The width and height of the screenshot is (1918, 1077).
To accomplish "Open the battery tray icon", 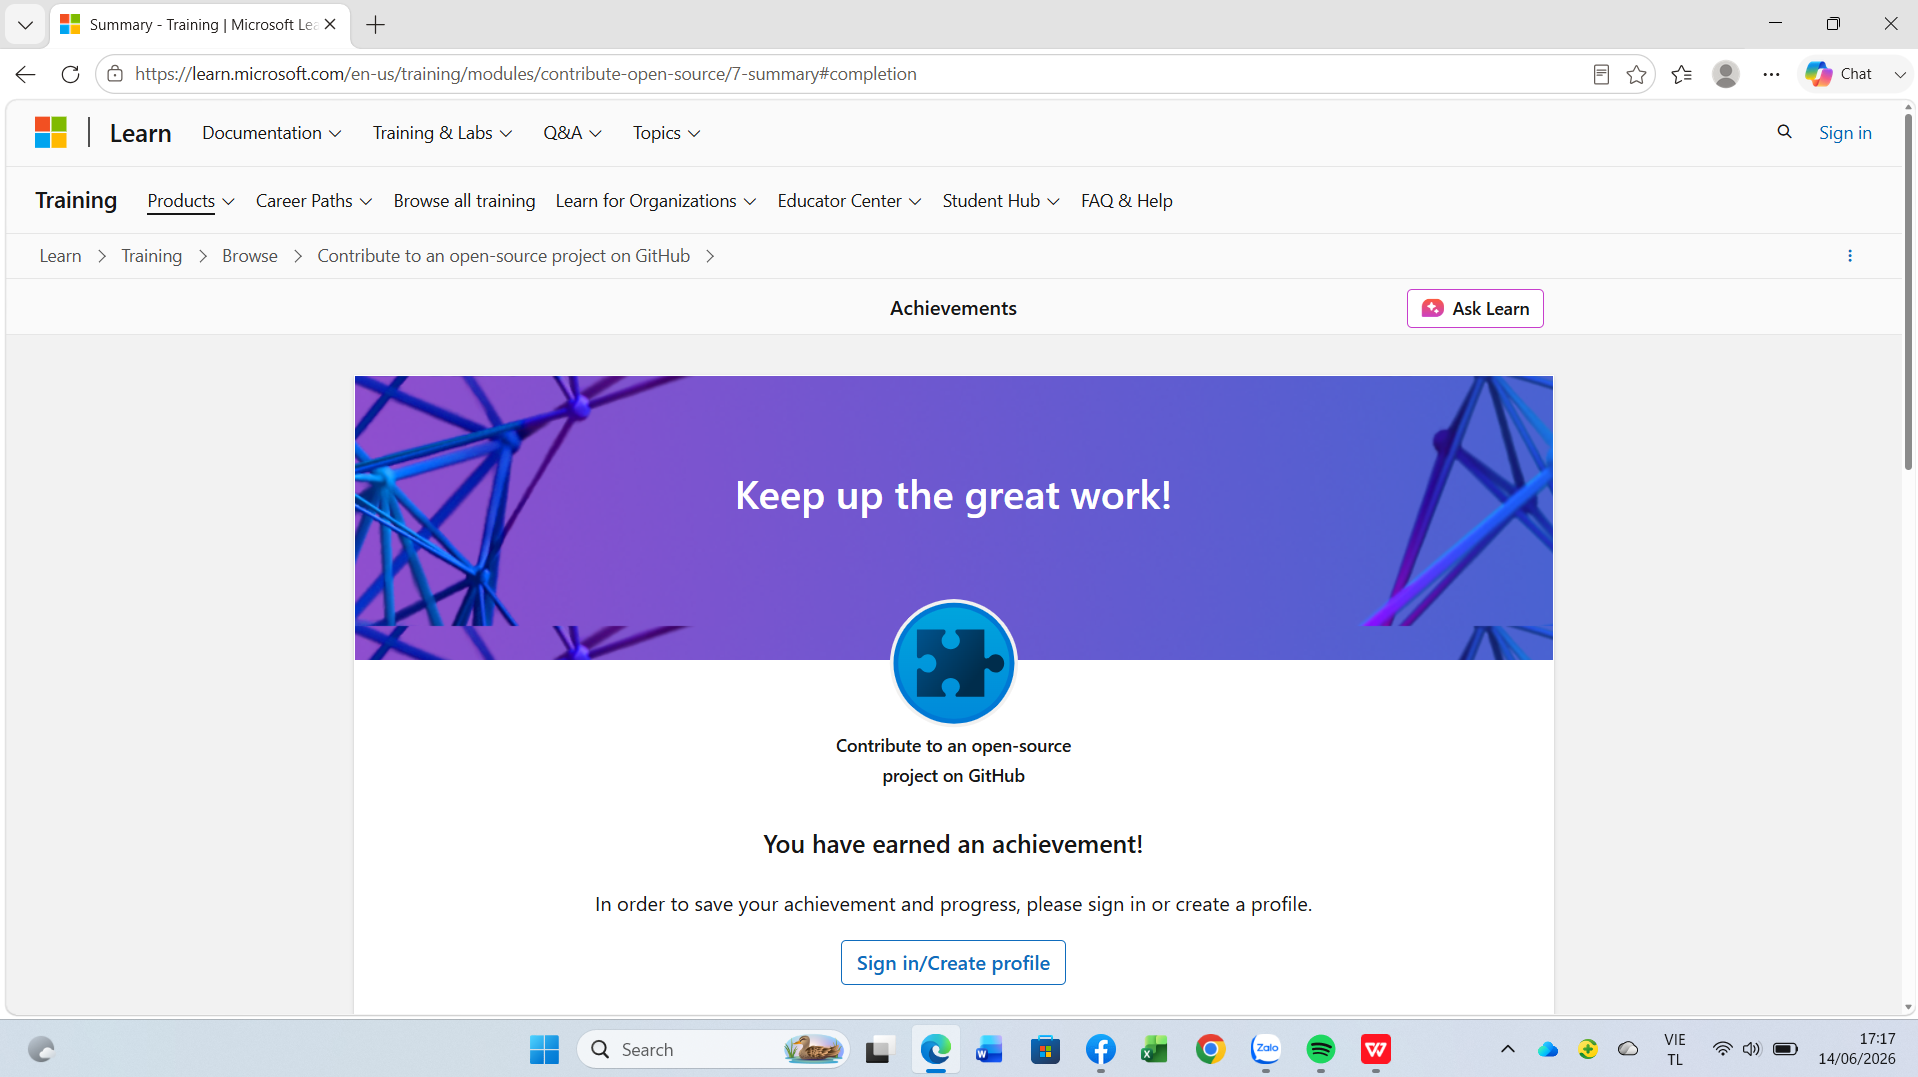I will pos(1785,1049).
